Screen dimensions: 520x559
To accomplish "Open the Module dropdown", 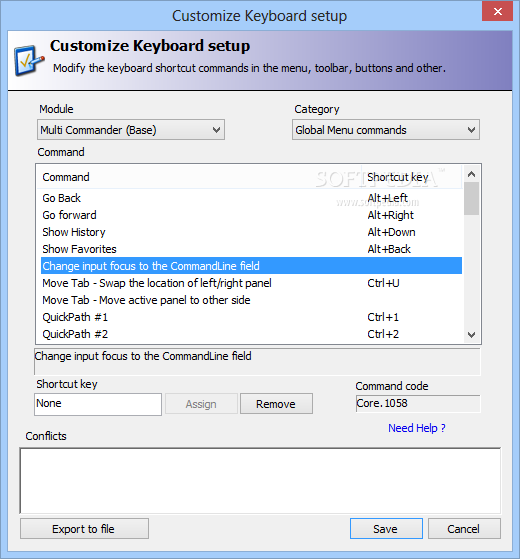I will click(131, 130).
